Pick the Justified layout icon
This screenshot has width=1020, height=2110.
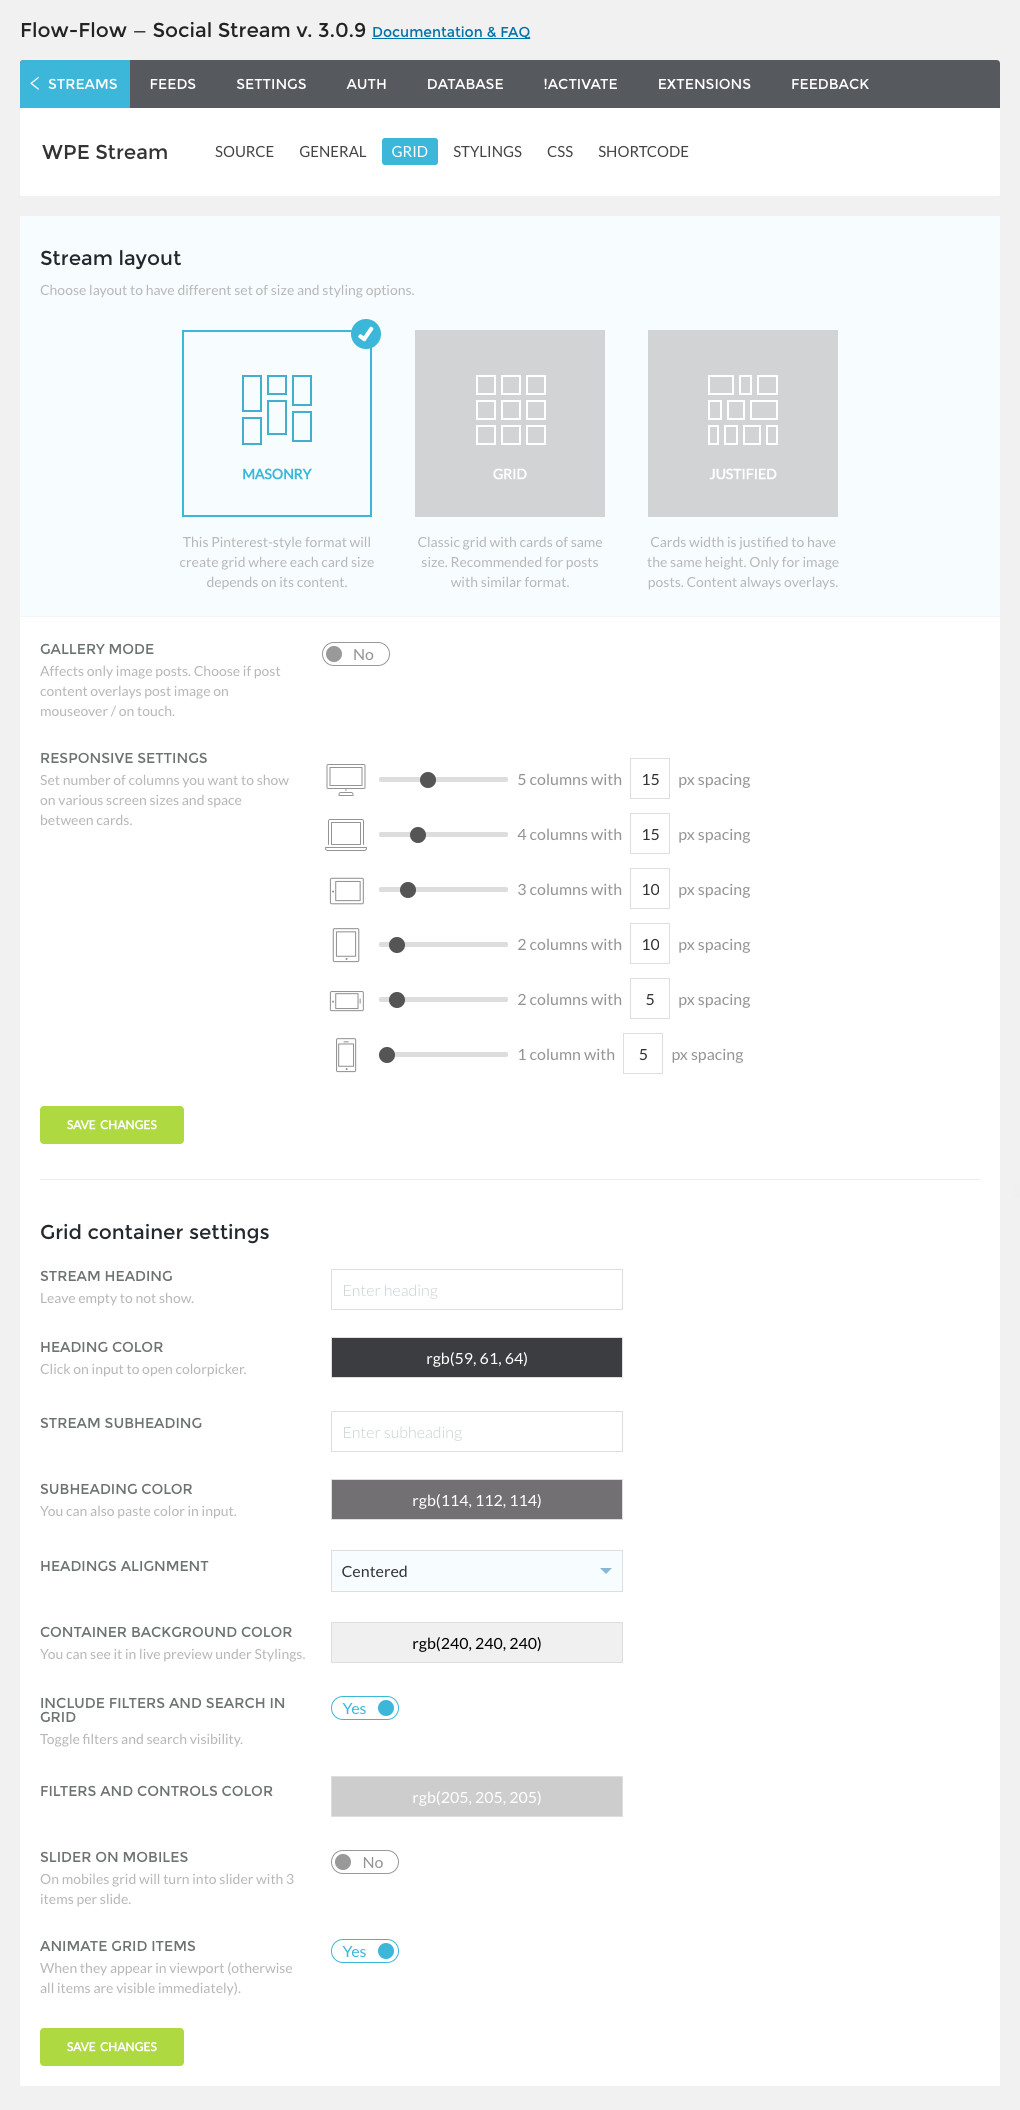tap(743, 409)
